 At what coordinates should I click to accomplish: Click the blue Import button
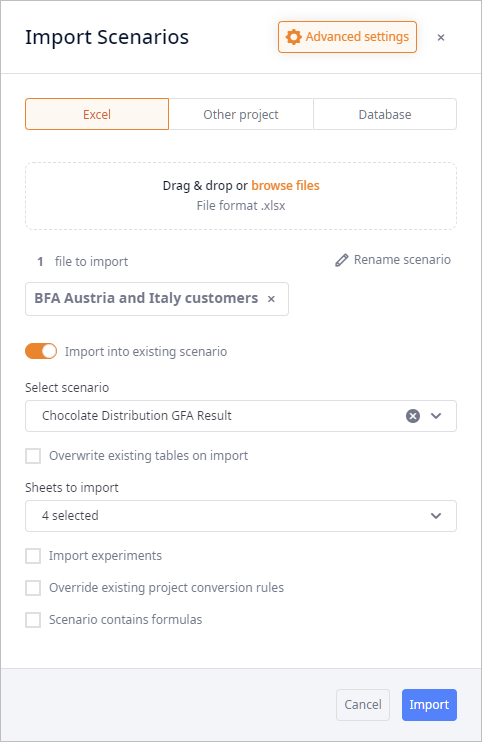(429, 705)
